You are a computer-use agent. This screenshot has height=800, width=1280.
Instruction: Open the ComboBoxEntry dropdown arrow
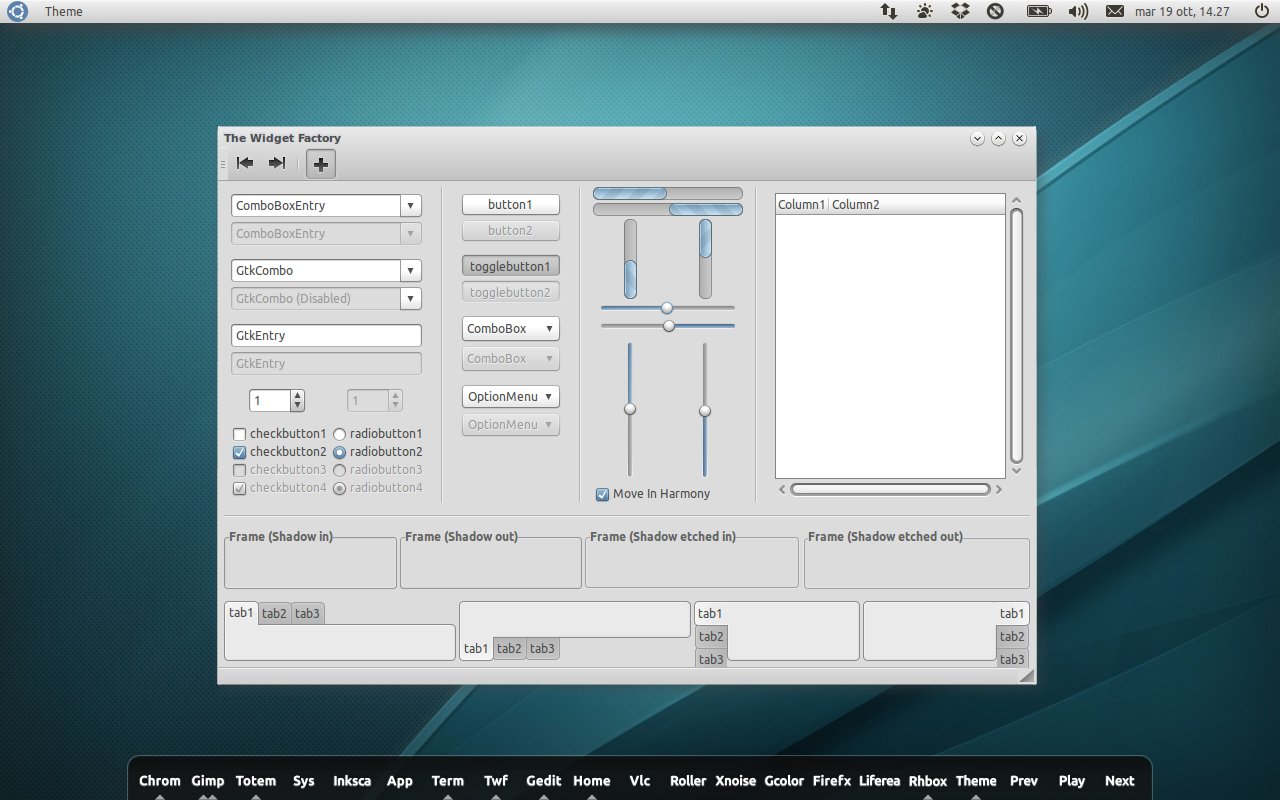tap(410, 205)
